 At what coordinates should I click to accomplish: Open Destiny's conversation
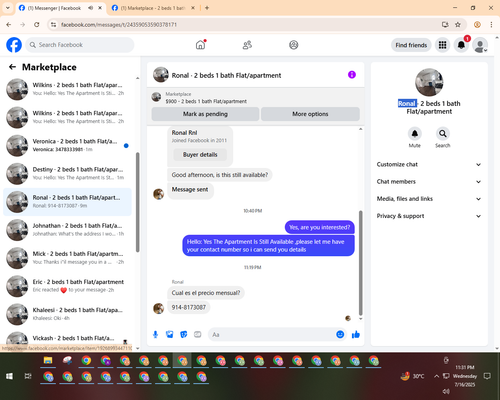pos(68,173)
